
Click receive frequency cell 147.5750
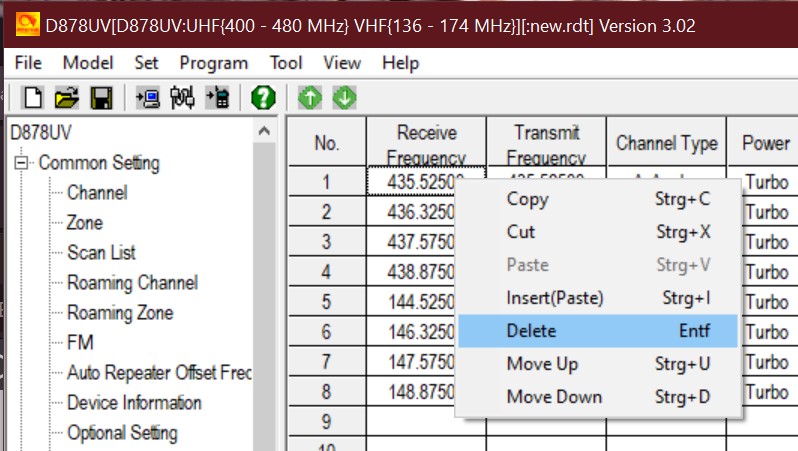tap(411, 362)
